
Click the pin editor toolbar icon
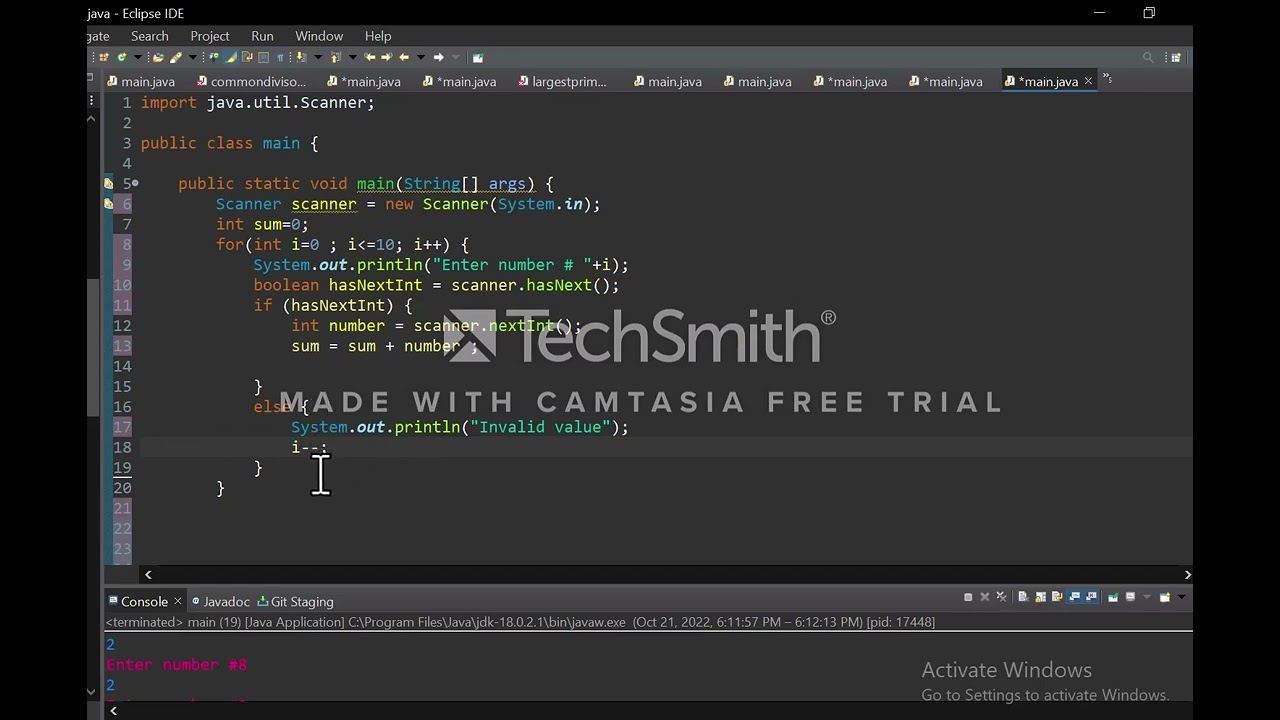(478, 57)
